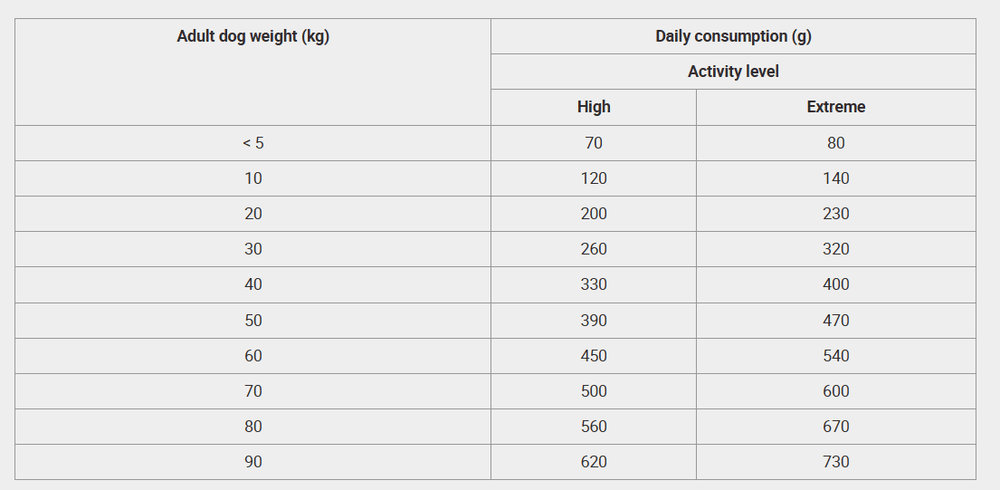Select the 620 g High cell
This screenshot has width=1000, height=490.
[x=593, y=462]
